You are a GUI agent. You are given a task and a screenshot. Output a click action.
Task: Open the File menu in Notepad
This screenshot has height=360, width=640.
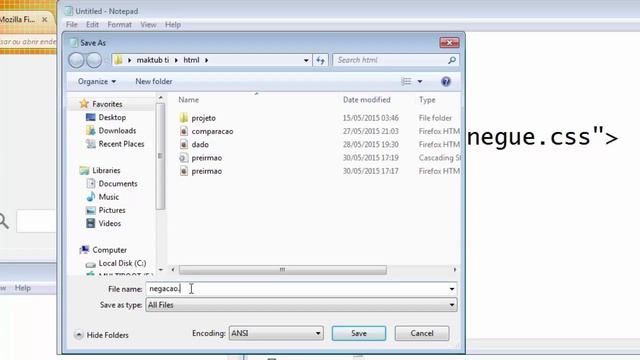tap(71, 25)
